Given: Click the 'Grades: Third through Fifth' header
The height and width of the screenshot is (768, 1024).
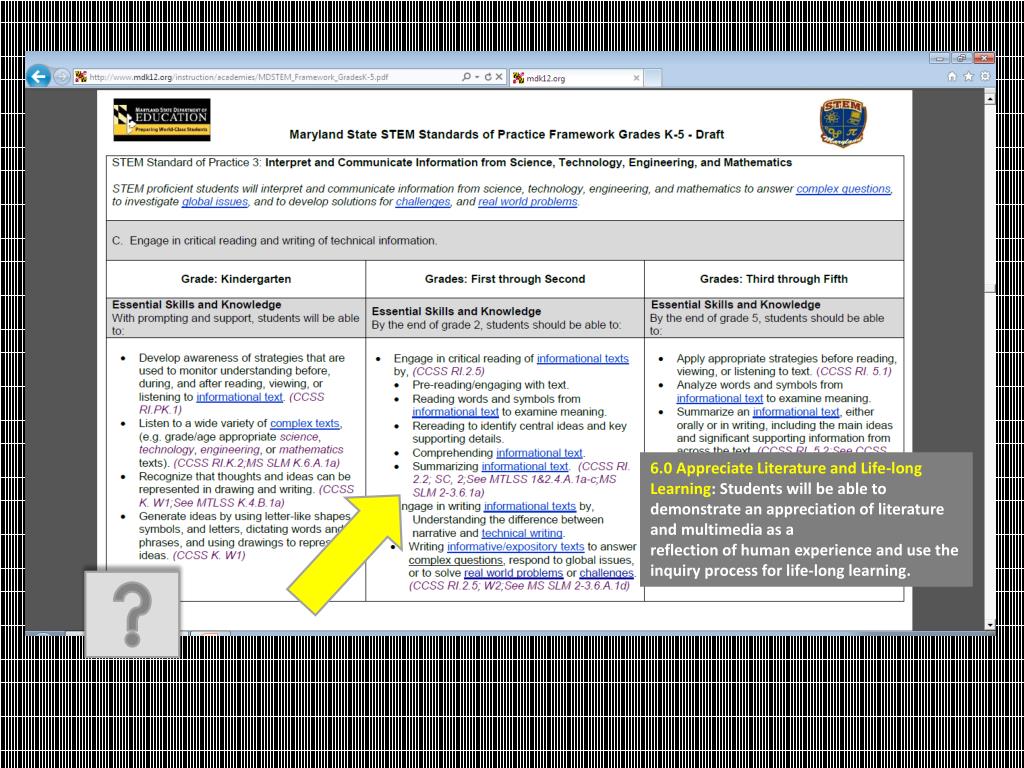Looking at the screenshot, I should (x=774, y=279).
